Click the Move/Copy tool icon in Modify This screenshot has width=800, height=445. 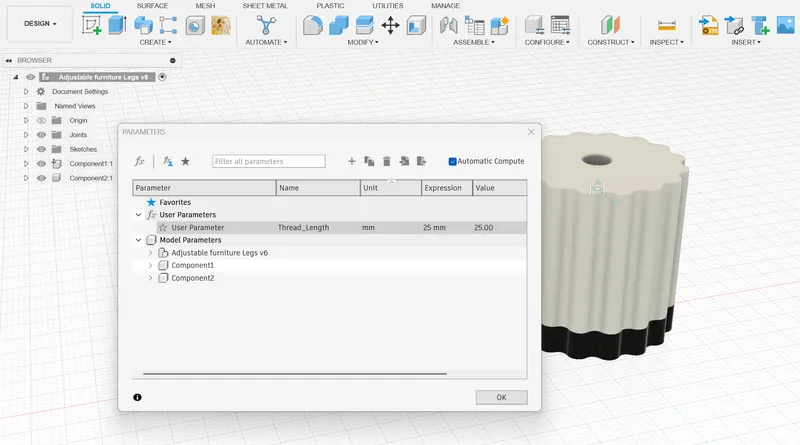390,24
